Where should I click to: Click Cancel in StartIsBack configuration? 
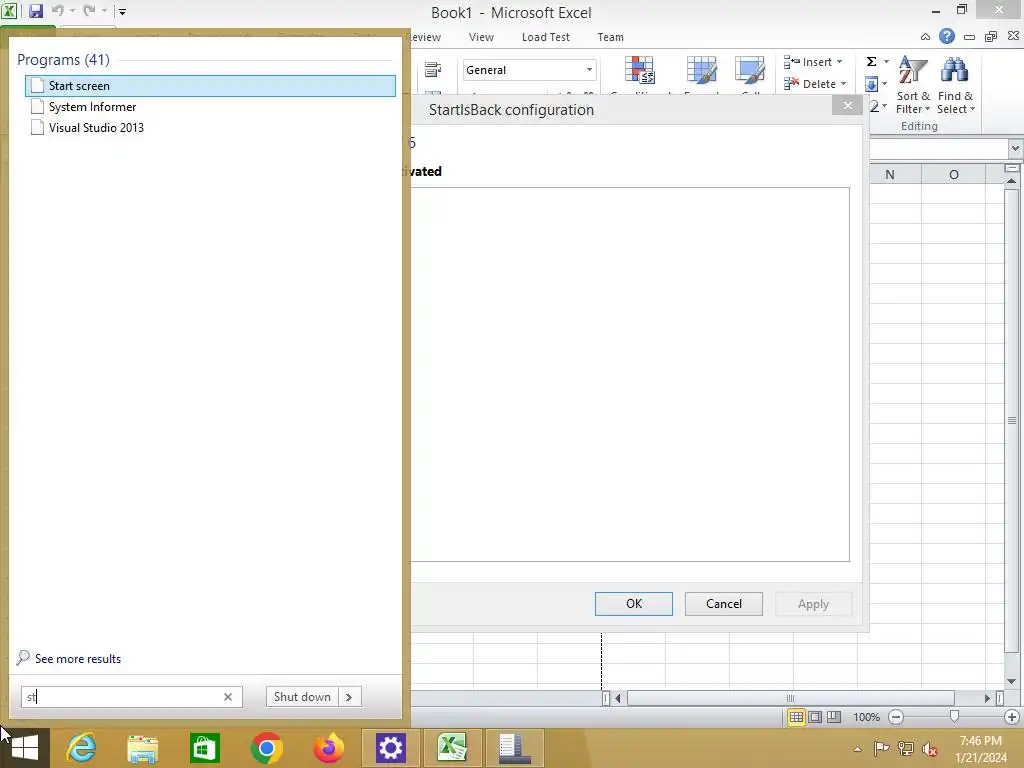tap(724, 603)
